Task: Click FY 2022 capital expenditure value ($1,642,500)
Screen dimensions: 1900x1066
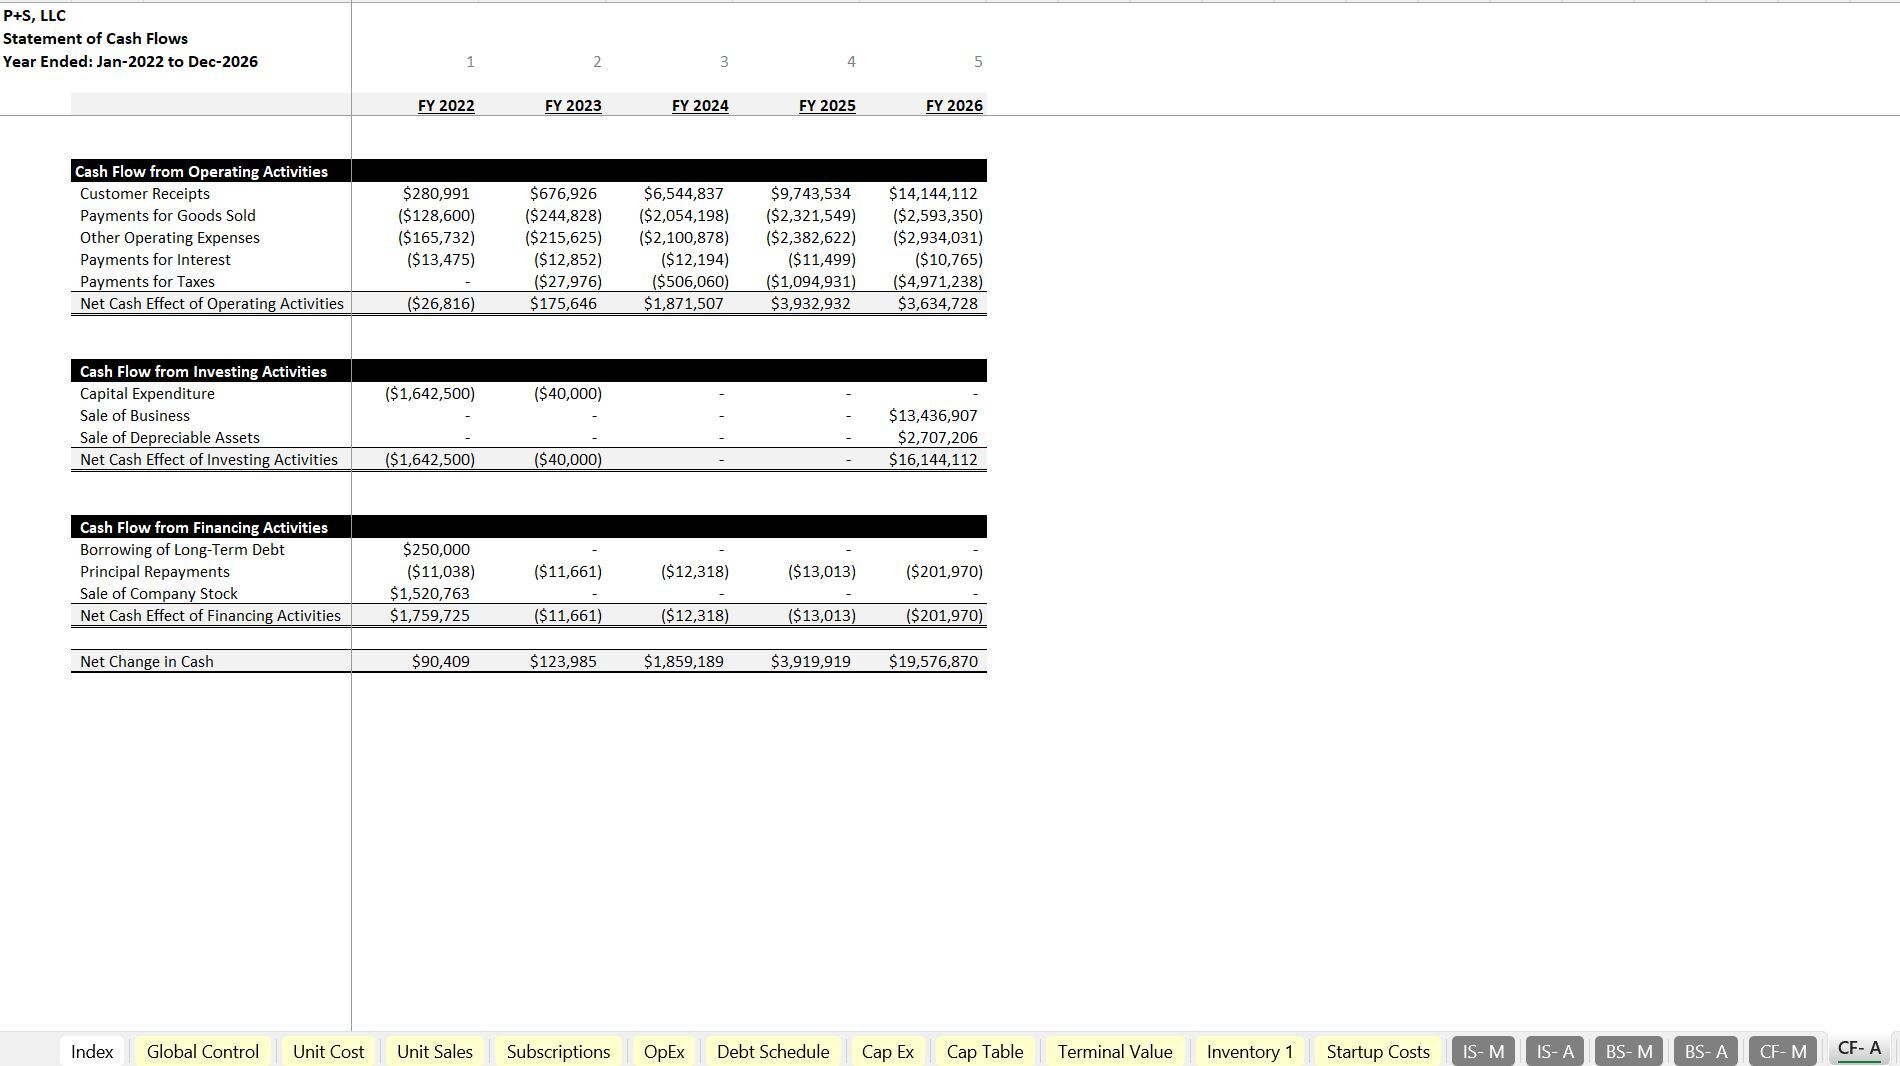Action: [x=430, y=393]
